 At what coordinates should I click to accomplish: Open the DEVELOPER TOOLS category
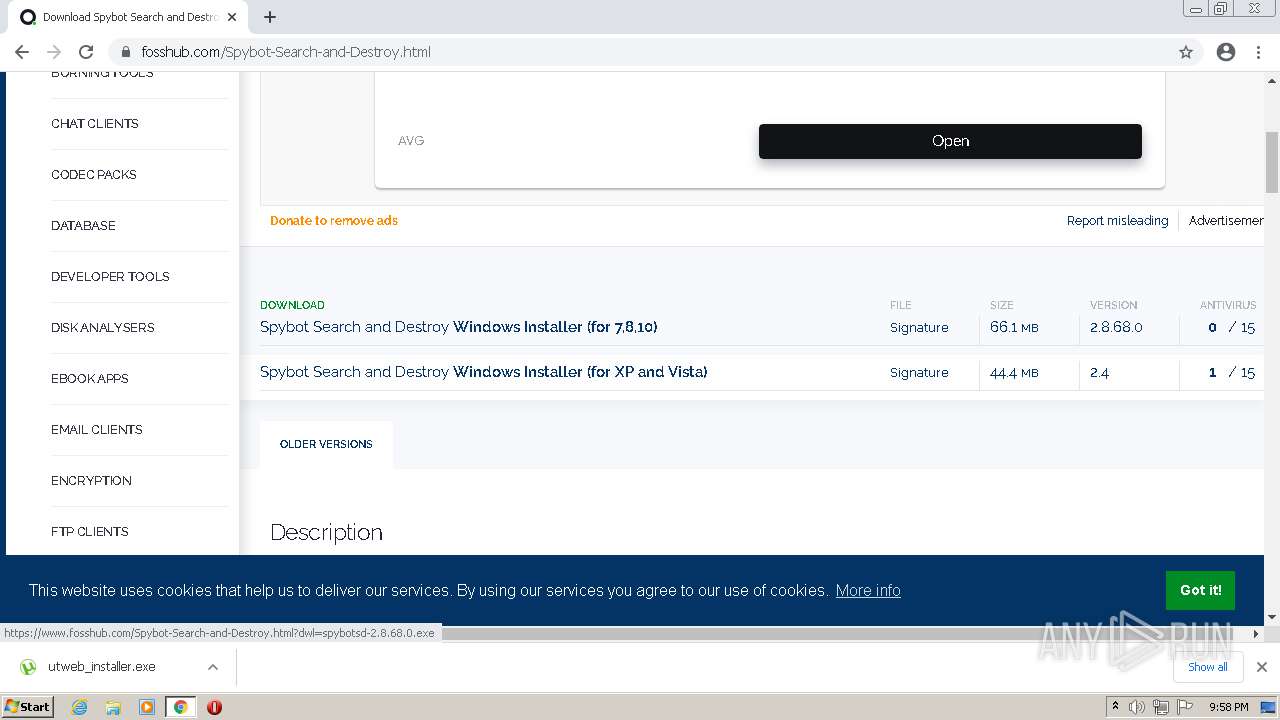[110, 277]
